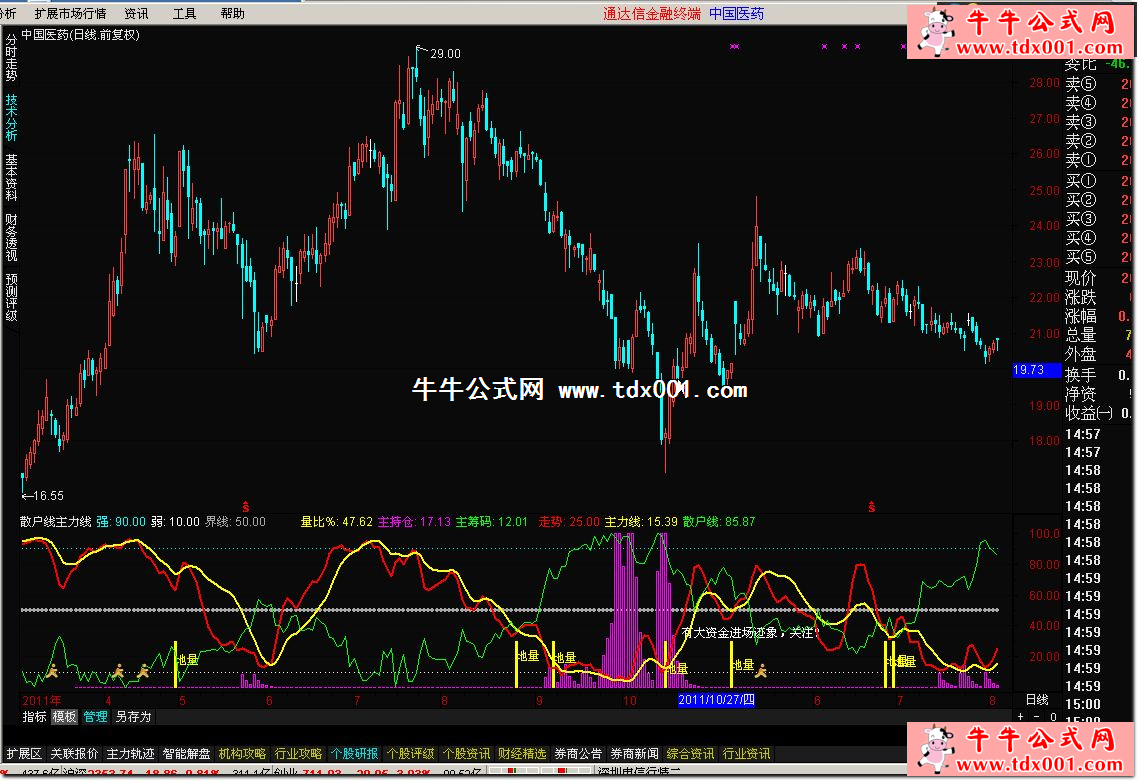Click the red $ marker near May

click(x=246, y=506)
